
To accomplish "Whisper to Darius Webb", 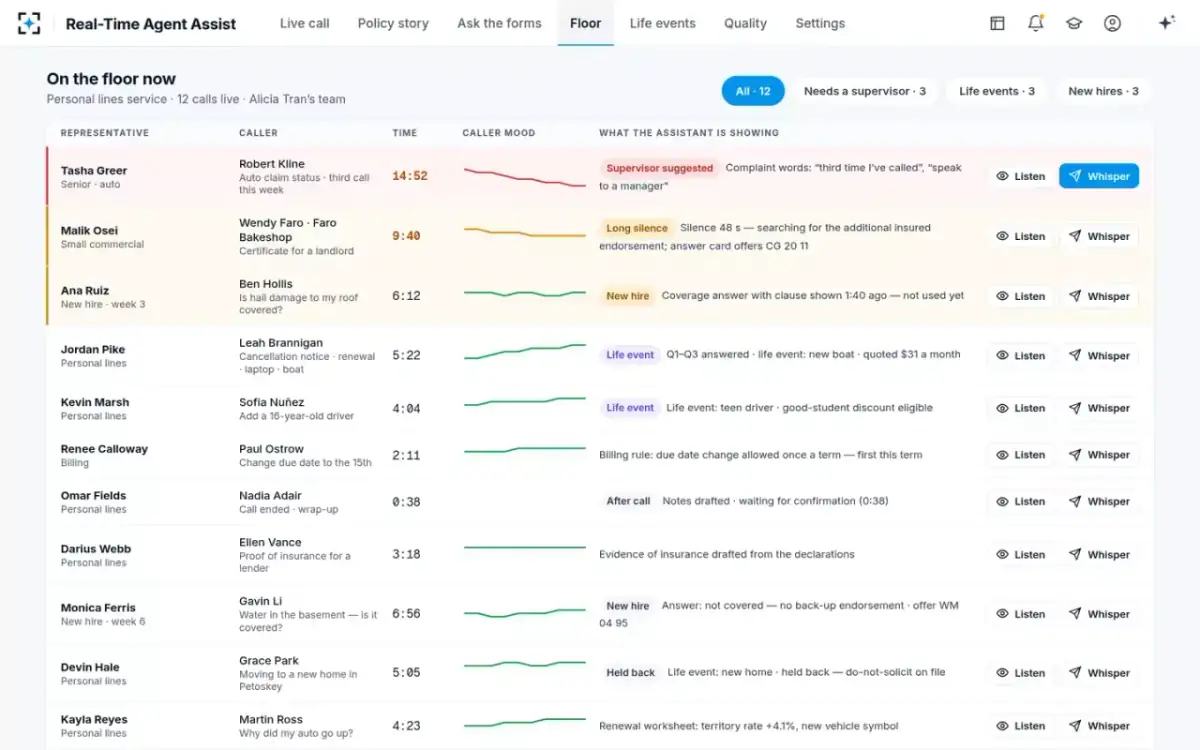I will point(1099,554).
